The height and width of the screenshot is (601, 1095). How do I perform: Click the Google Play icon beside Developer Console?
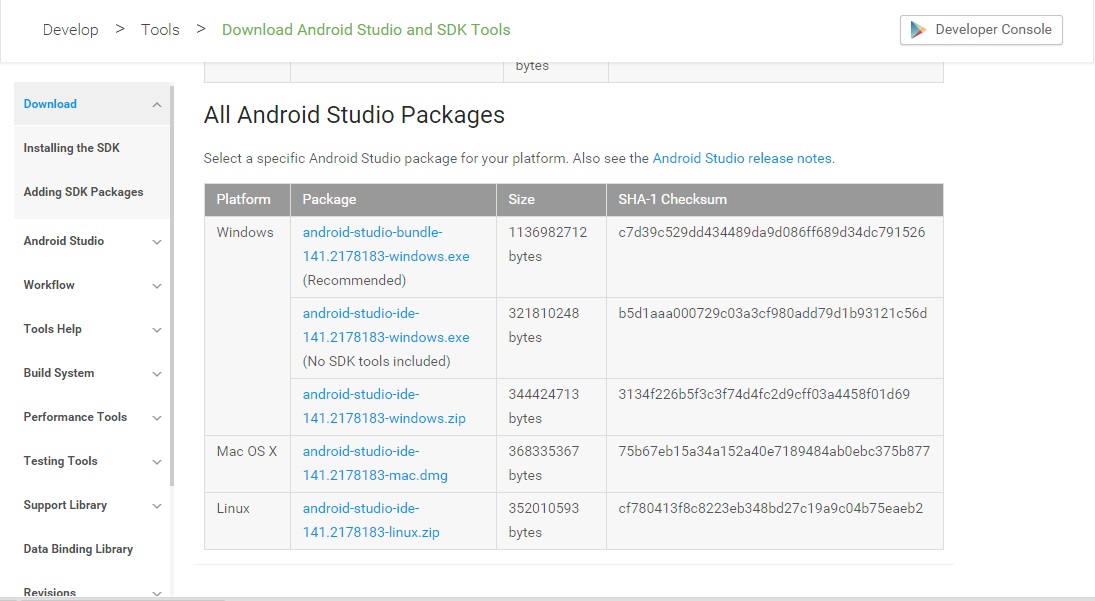pyautogui.click(x=916, y=29)
